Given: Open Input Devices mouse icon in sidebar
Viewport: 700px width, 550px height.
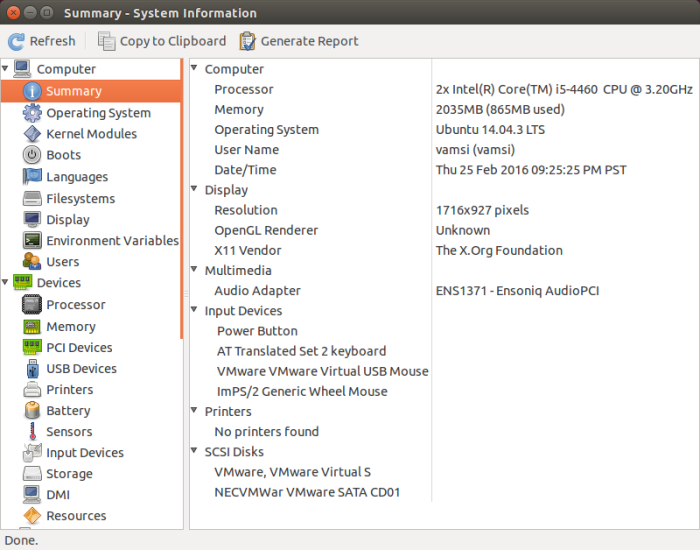Looking at the screenshot, I should (x=32, y=453).
